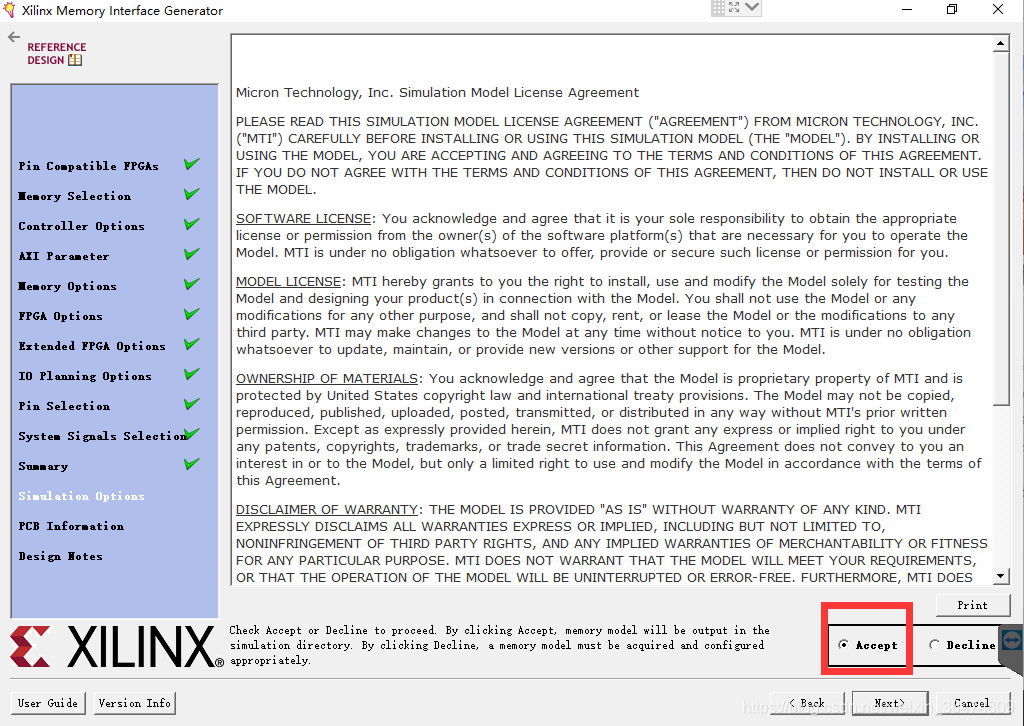Image resolution: width=1024 pixels, height=726 pixels.
Task: Open the Reference Design book icon
Action: pyautogui.click(x=75, y=60)
